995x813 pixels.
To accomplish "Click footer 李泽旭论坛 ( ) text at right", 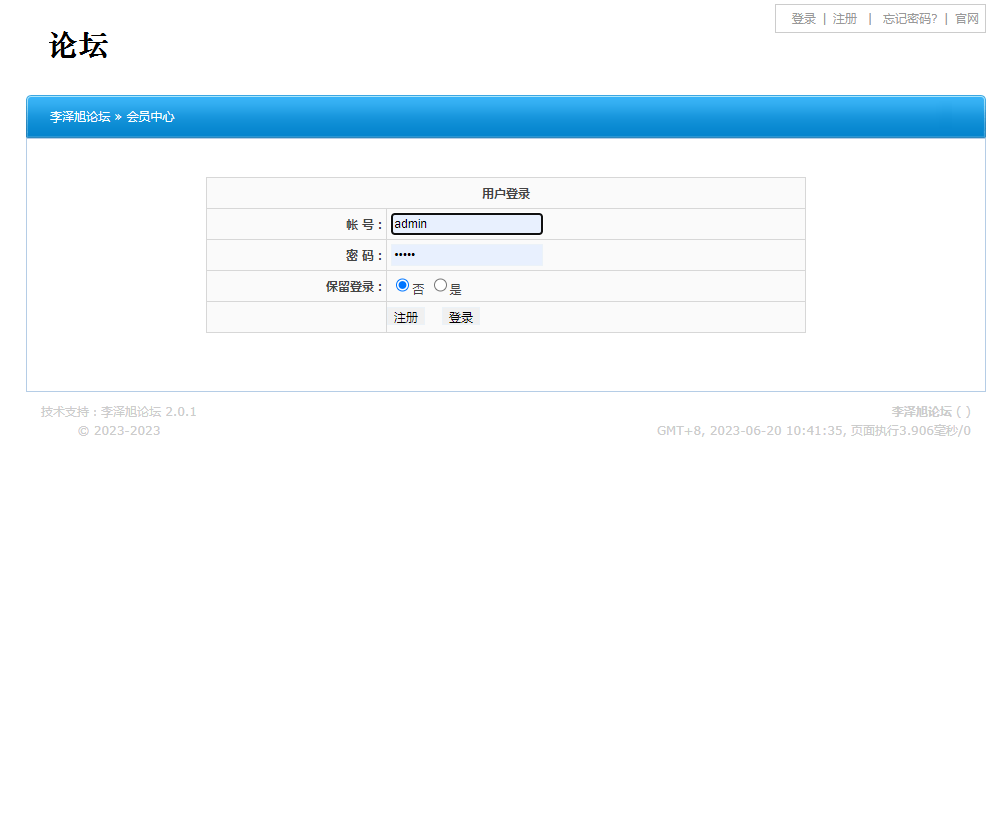I will click(931, 412).
